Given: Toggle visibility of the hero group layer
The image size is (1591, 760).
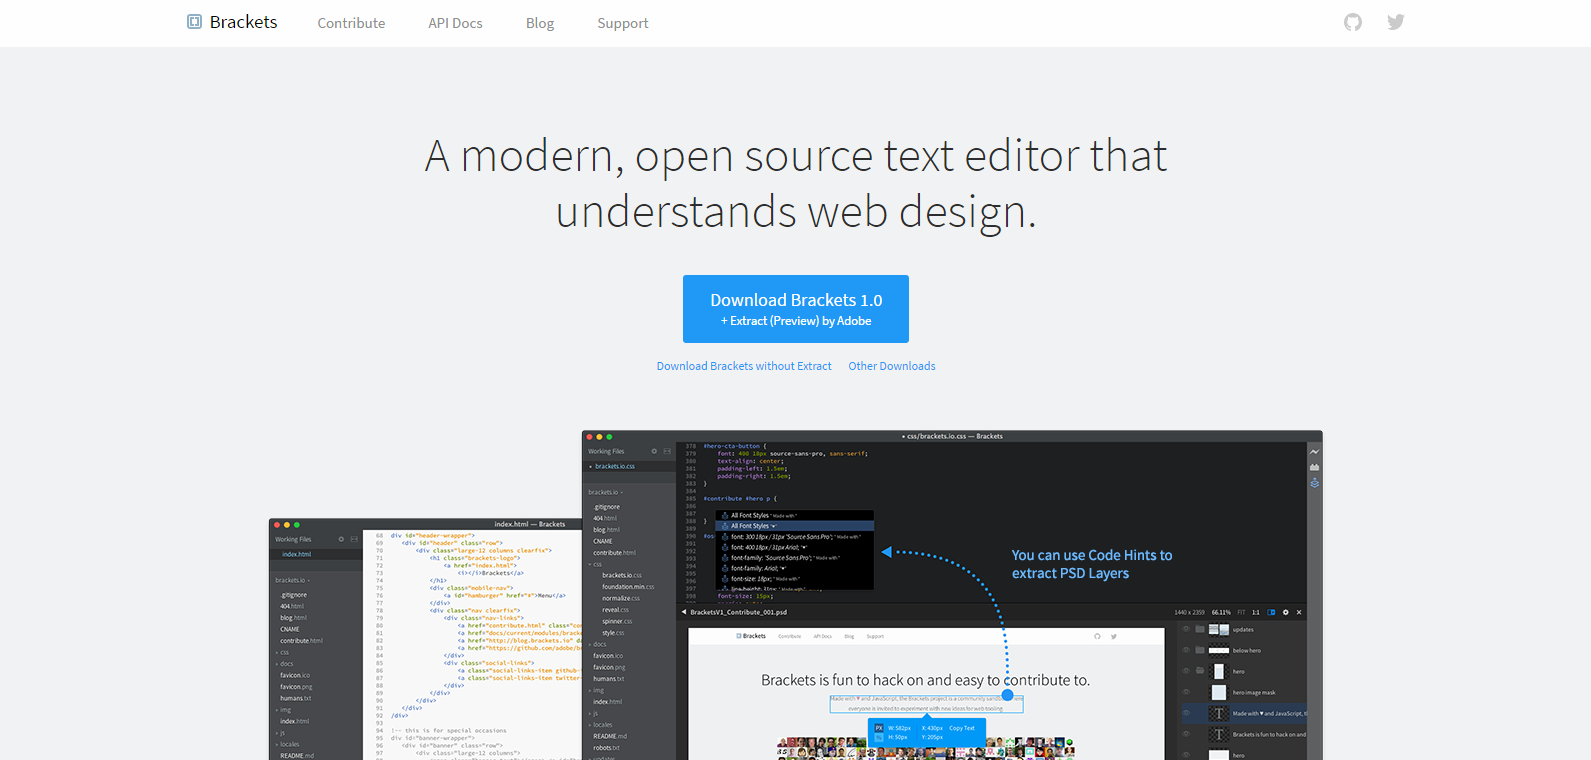Looking at the screenshot, I should tap(1186, 671).
